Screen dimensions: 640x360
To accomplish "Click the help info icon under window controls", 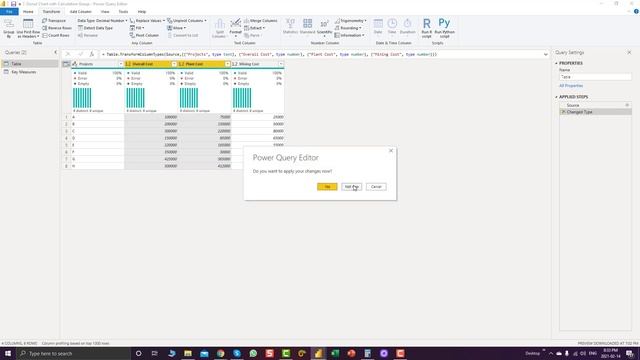I will [636, 11].
